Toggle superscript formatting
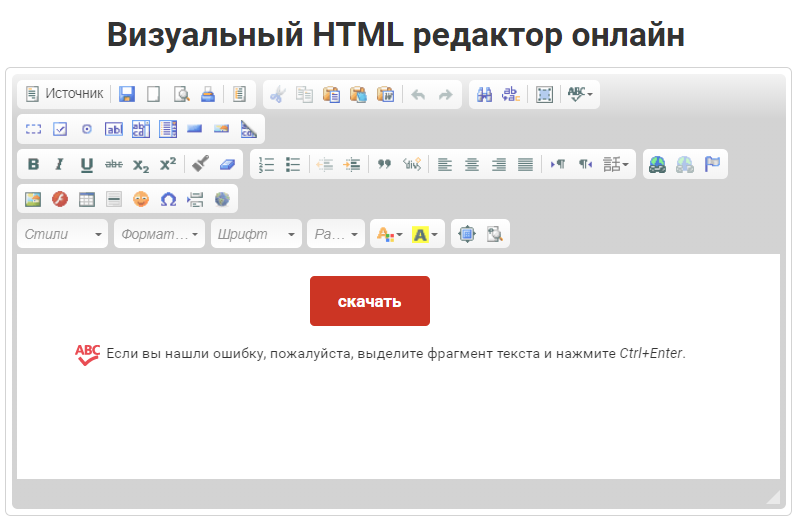Image resolution: width=799 pixels, height=522 pixels. (x=168, y=165)
